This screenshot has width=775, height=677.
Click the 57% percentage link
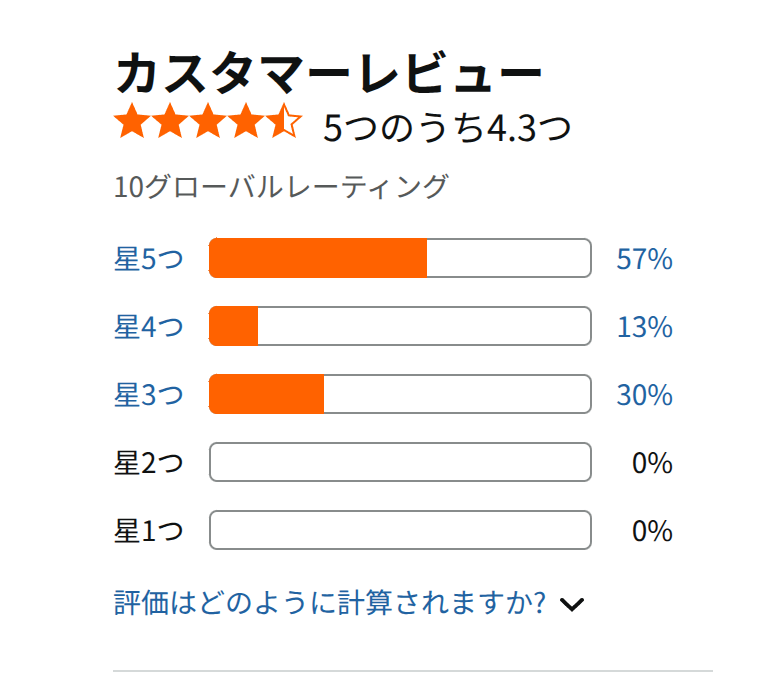pyautogui.click(x=645, y=259)
